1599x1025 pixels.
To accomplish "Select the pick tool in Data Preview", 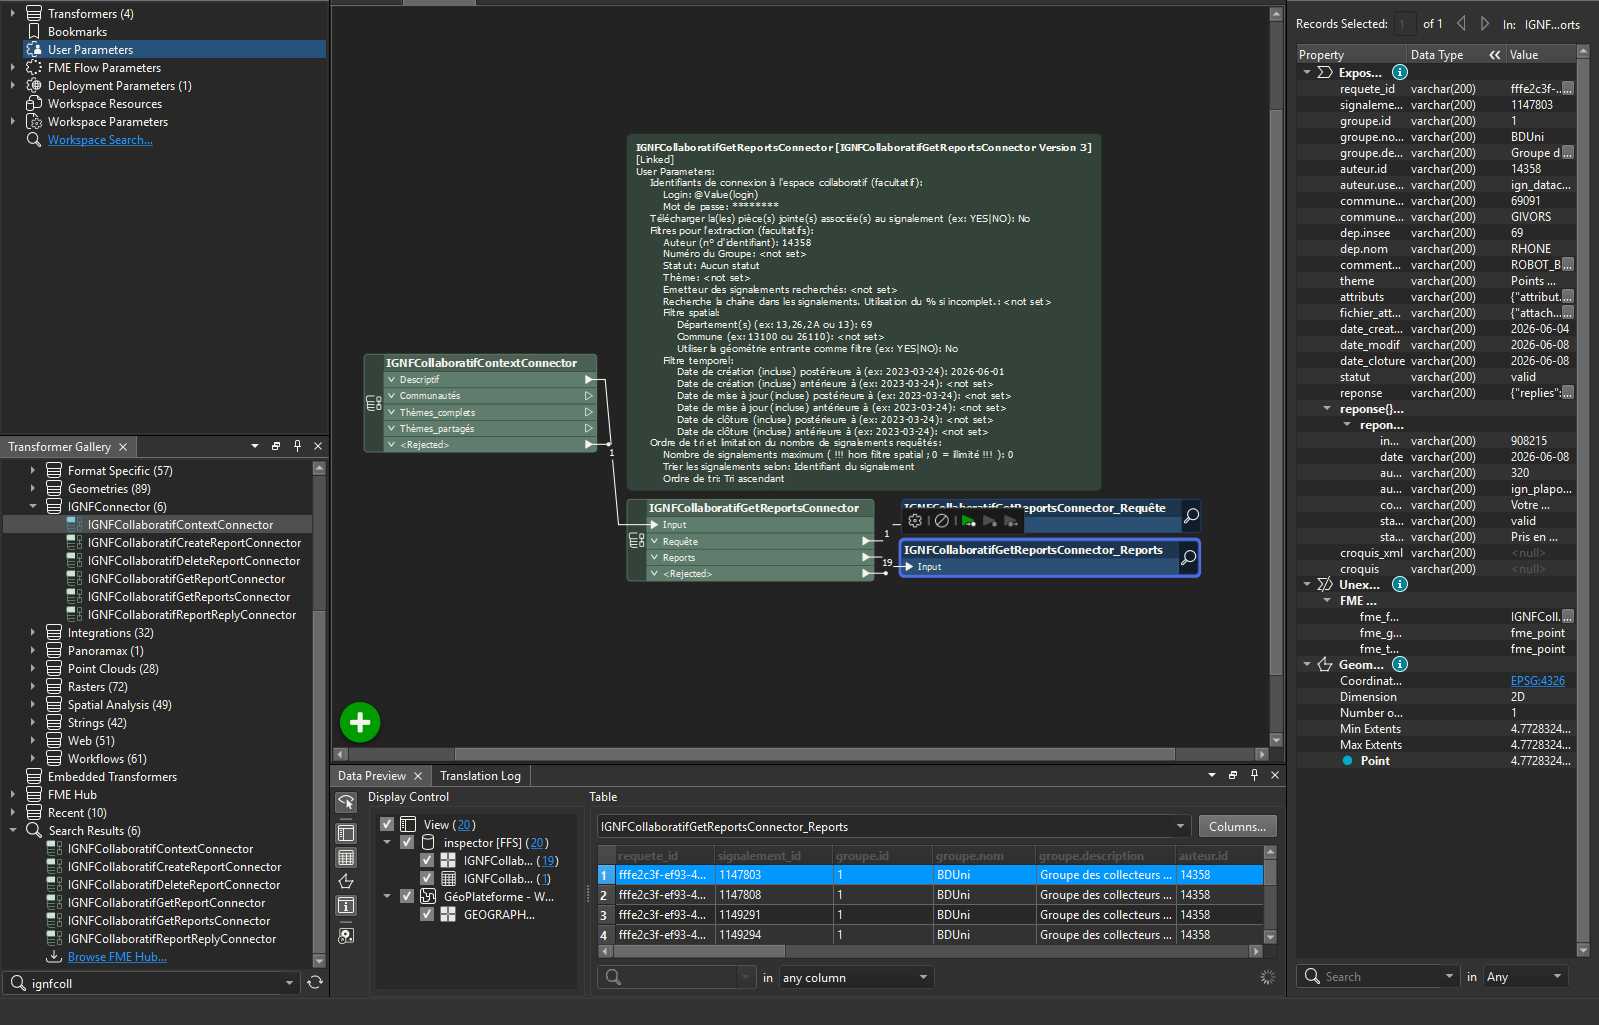I will tap(346, 802).
